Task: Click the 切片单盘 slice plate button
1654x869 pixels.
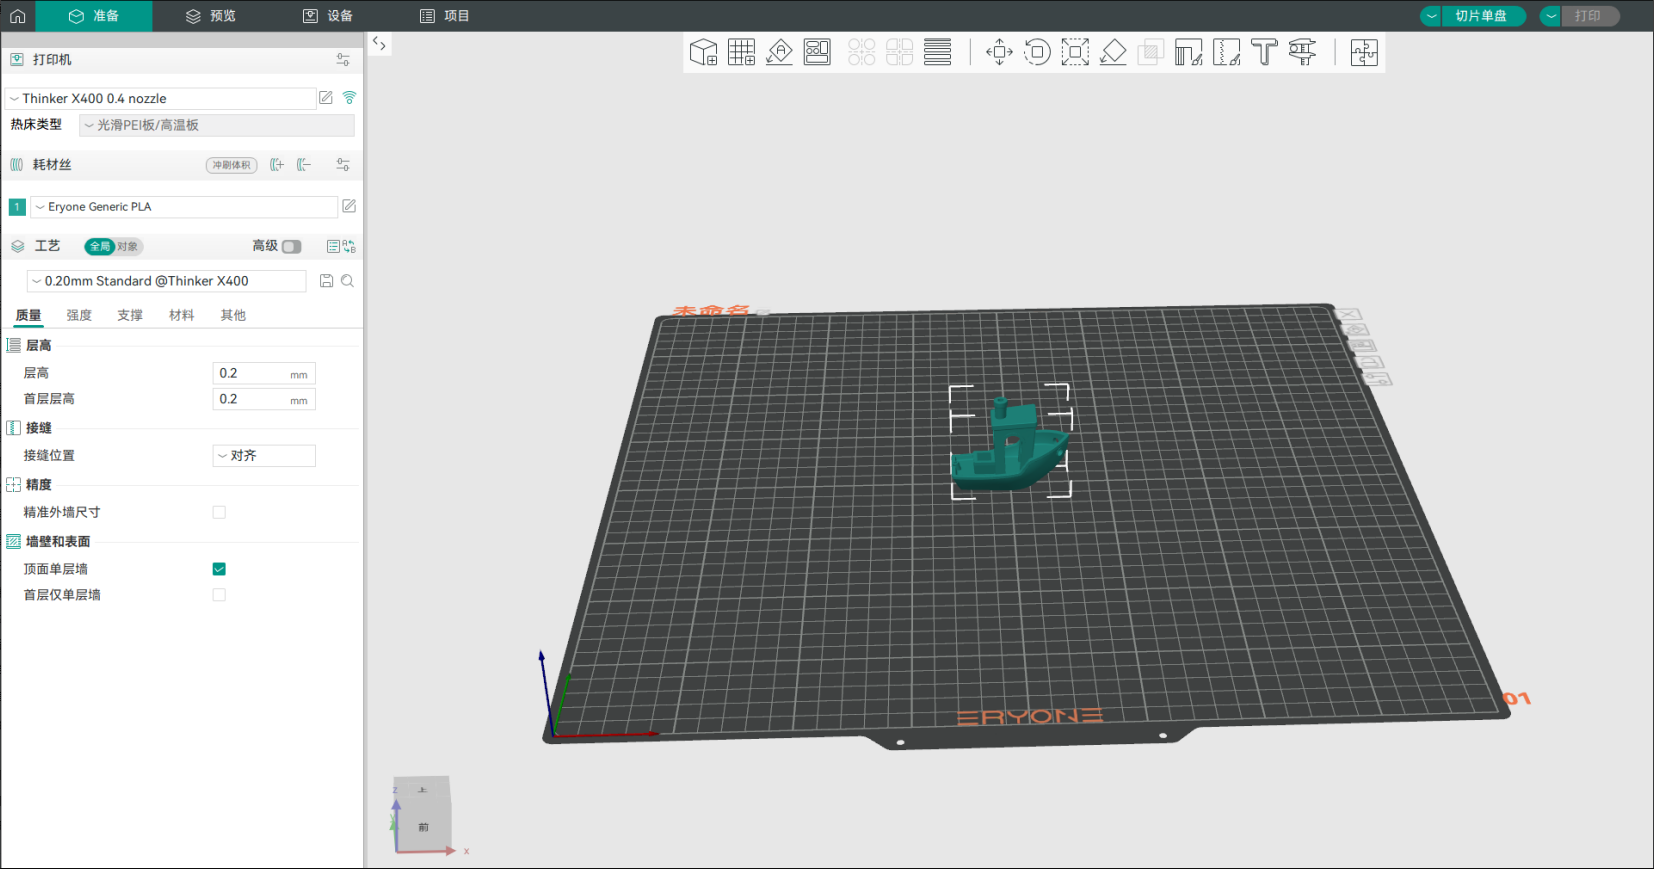Action: 1481,16
